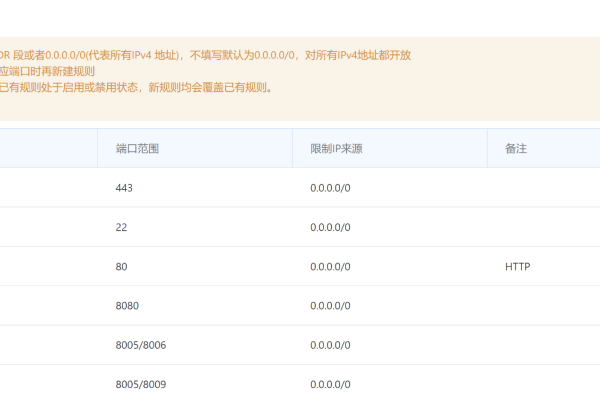Click the notice line about 新规则均会覆盖已有规则
Viewport: 600px width, 400px height.
[136, 88]
